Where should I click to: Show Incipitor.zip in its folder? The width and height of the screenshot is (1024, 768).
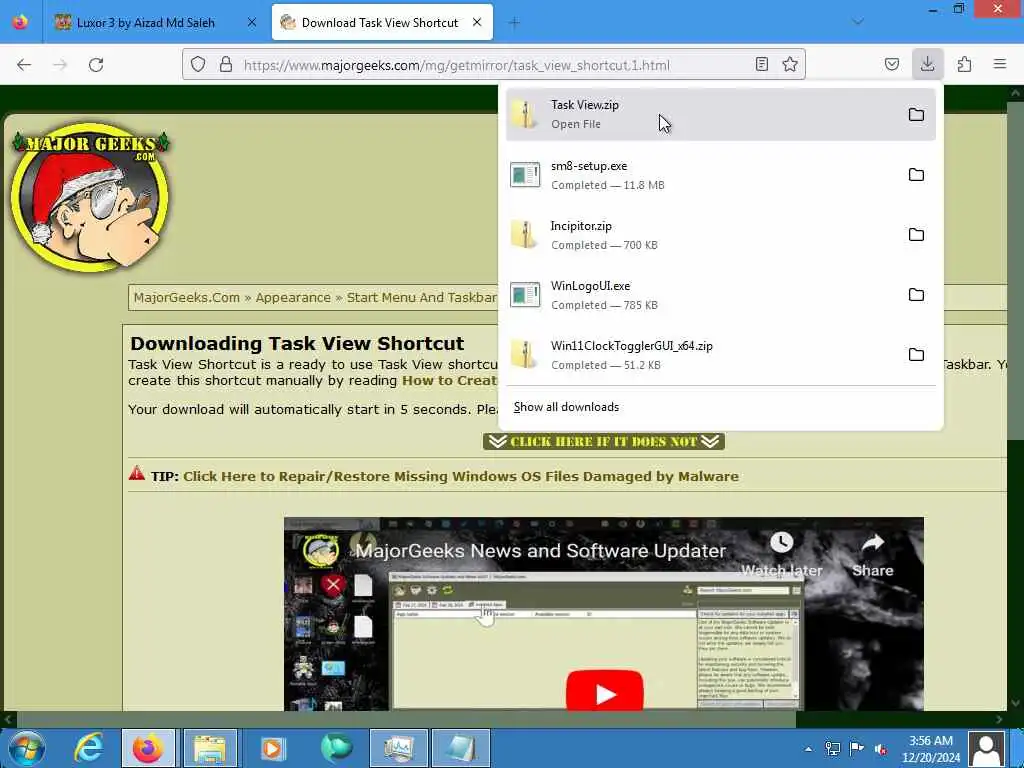916,234
